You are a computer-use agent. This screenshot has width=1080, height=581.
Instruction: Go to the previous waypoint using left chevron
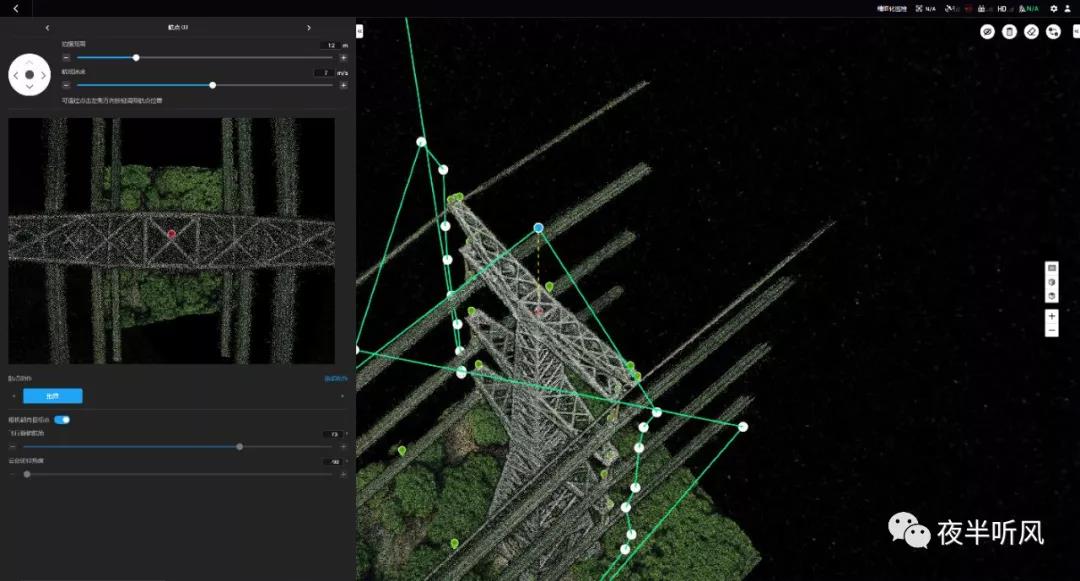click(x=47, y=28)
